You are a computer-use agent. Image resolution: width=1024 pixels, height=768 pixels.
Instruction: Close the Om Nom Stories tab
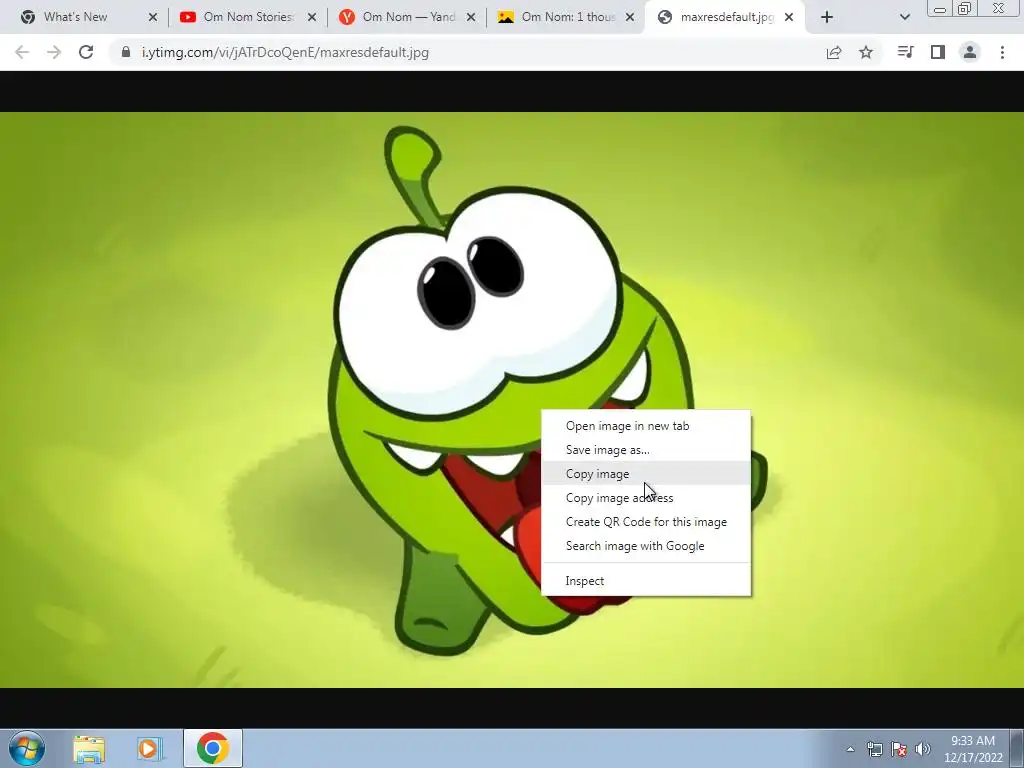312,17
